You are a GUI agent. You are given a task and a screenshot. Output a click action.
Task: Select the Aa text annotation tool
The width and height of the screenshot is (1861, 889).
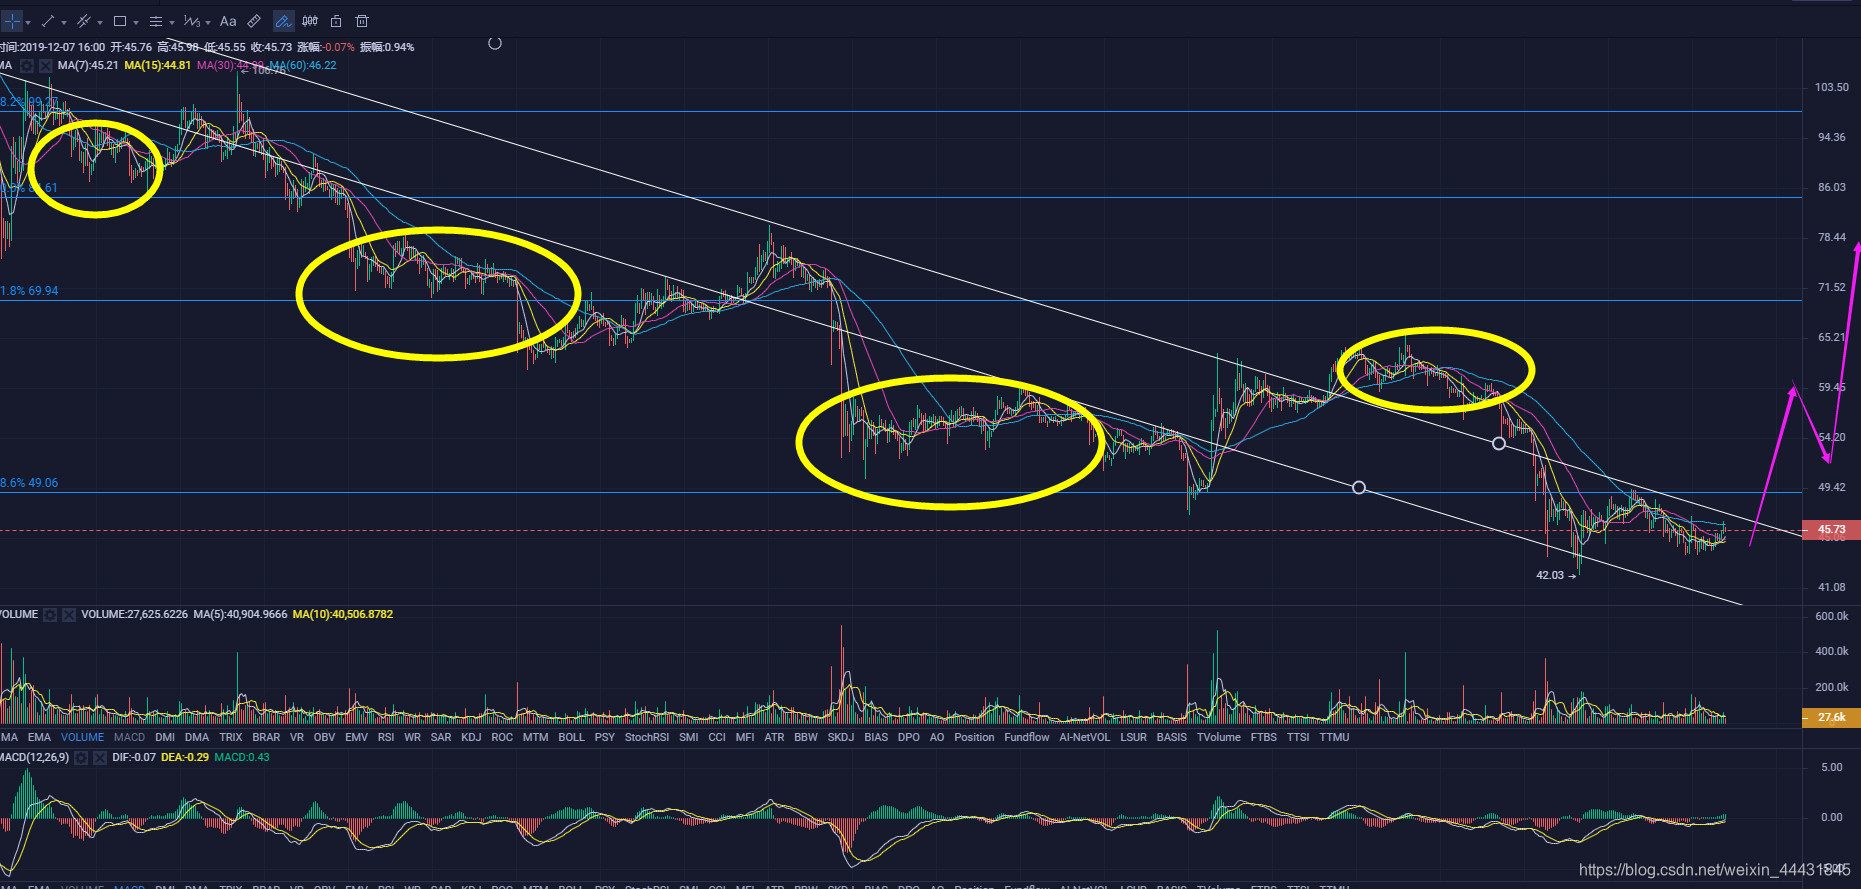coord(228,21)
